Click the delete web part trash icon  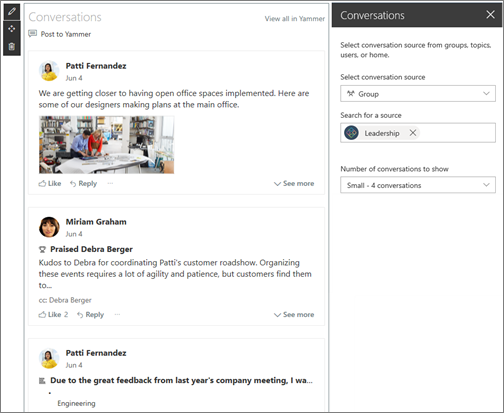12,46
